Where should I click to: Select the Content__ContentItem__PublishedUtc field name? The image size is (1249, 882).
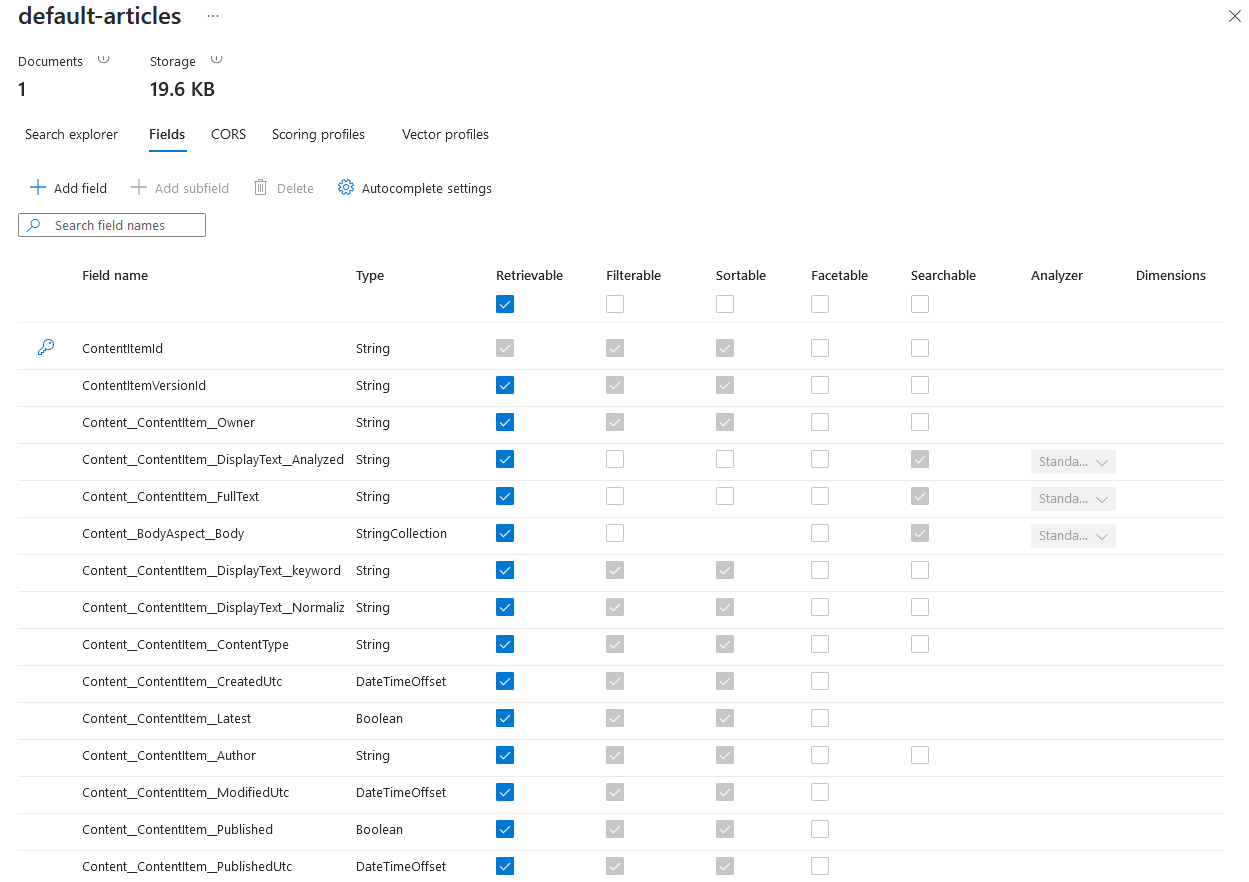(x=187, y=866)
